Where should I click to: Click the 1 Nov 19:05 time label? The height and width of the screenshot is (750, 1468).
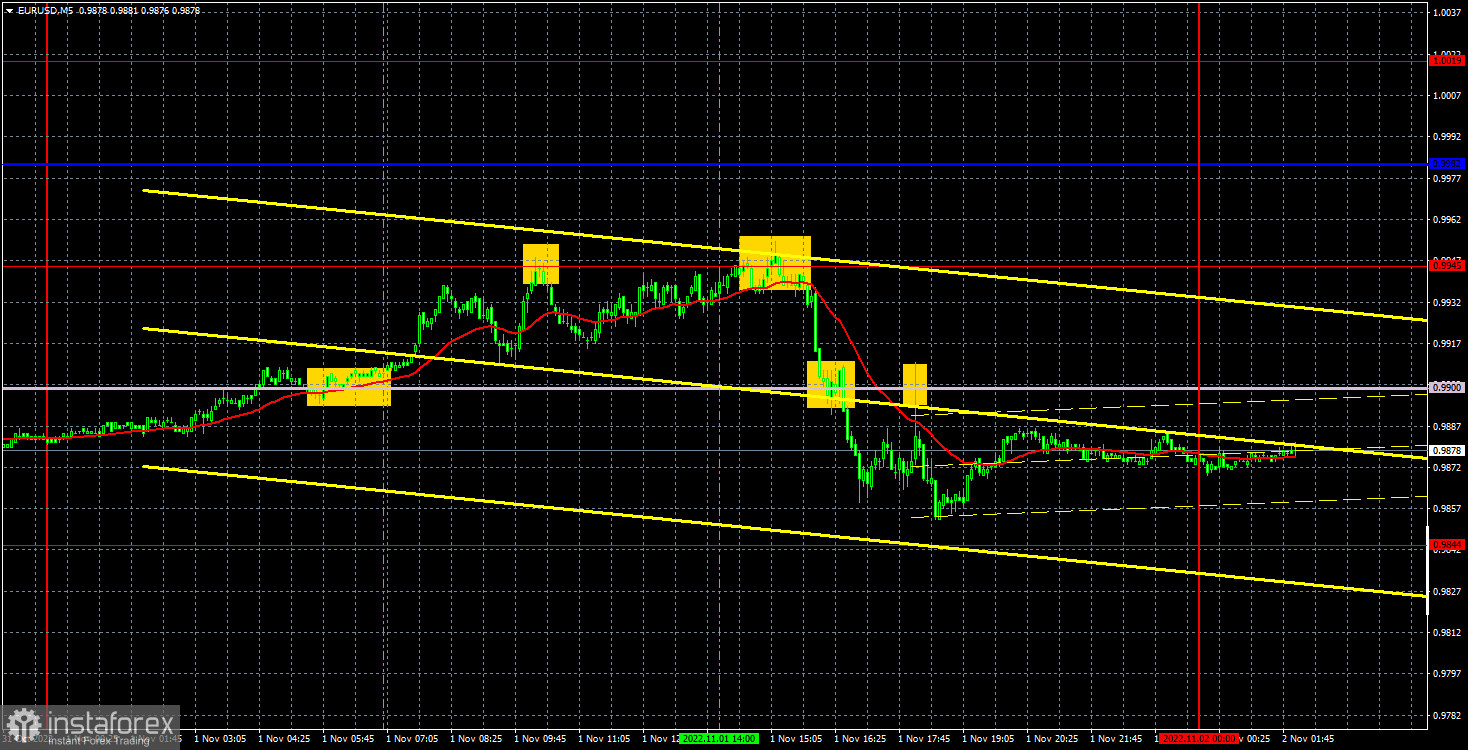988,739
